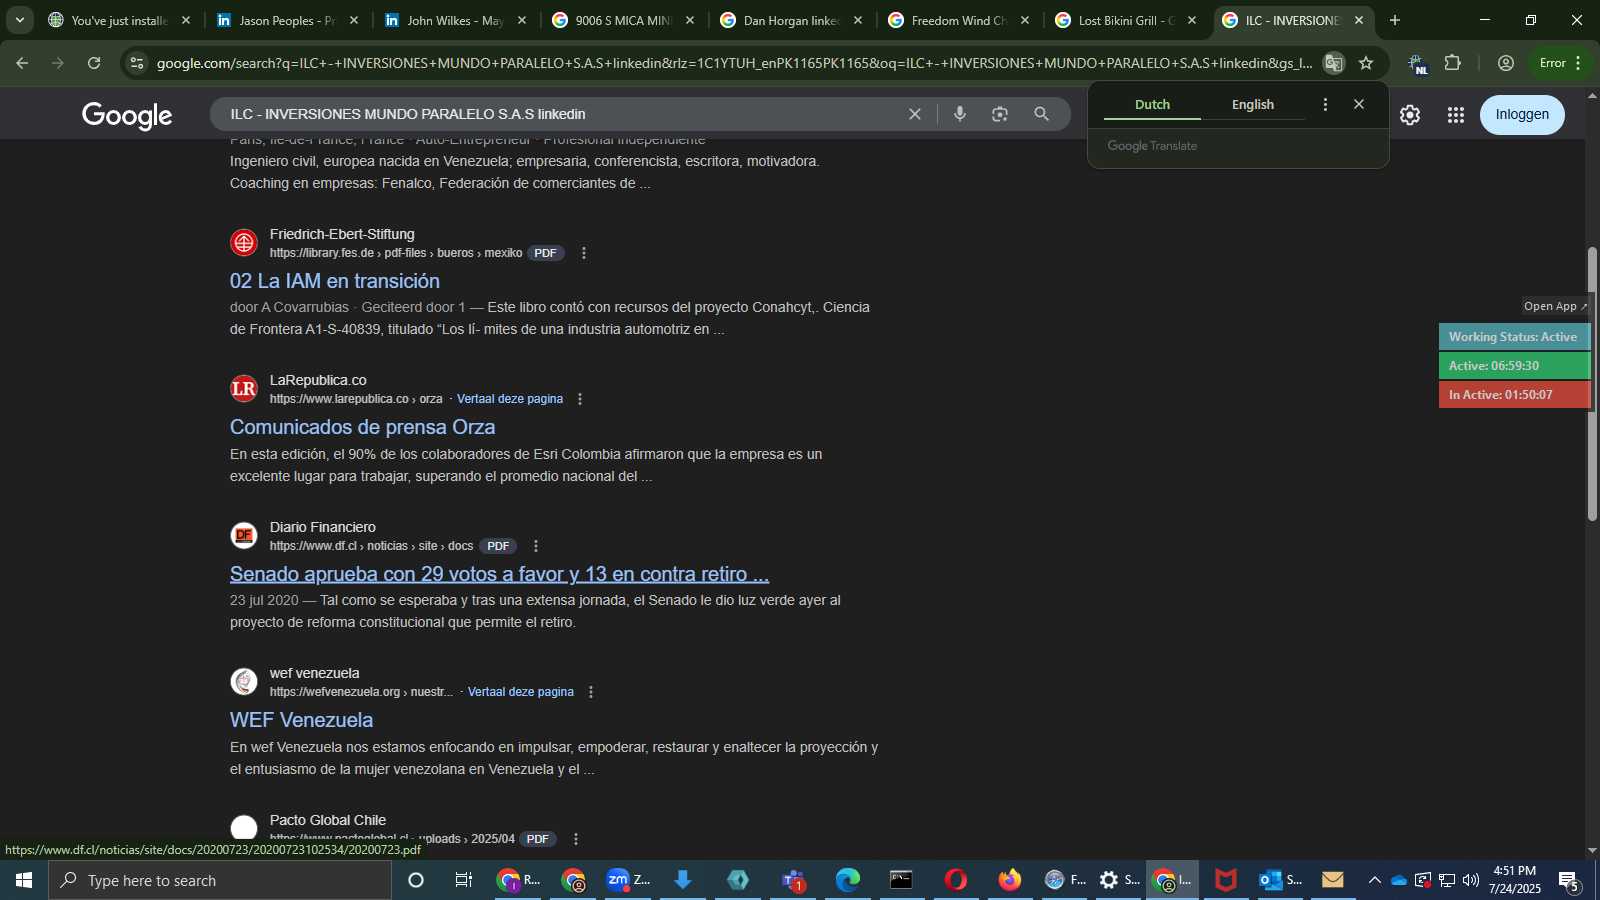Open Senado aprueba con 29 votos result
Screen dimensions: 1600x900
coord(499,574)
